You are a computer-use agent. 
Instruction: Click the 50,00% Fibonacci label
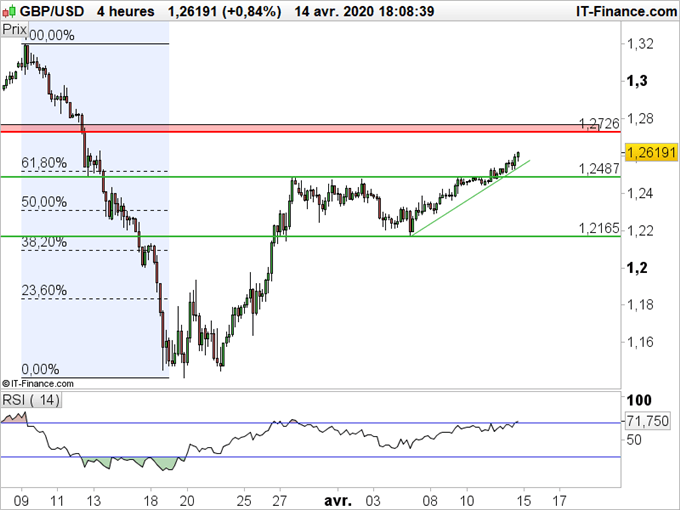pyautogui.click(x=44, y=202)
